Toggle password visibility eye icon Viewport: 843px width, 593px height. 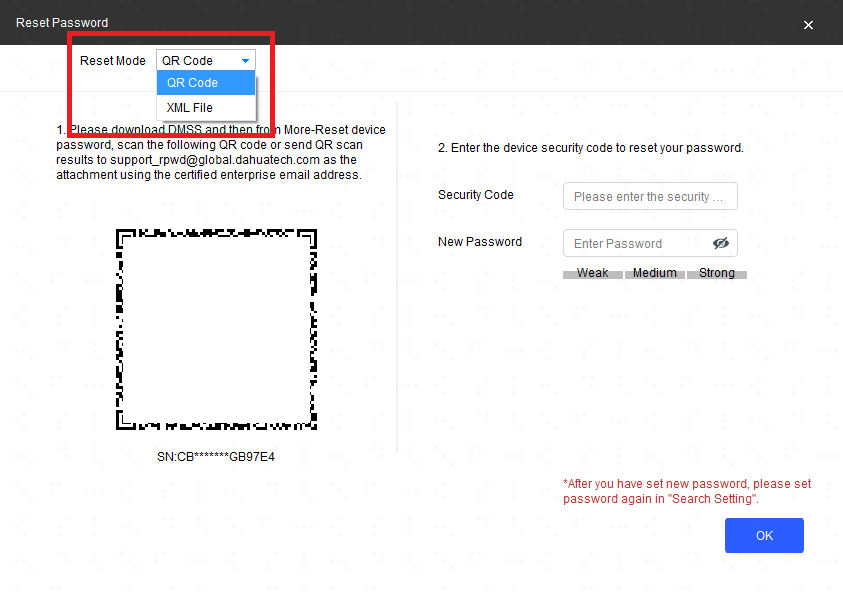721,244
